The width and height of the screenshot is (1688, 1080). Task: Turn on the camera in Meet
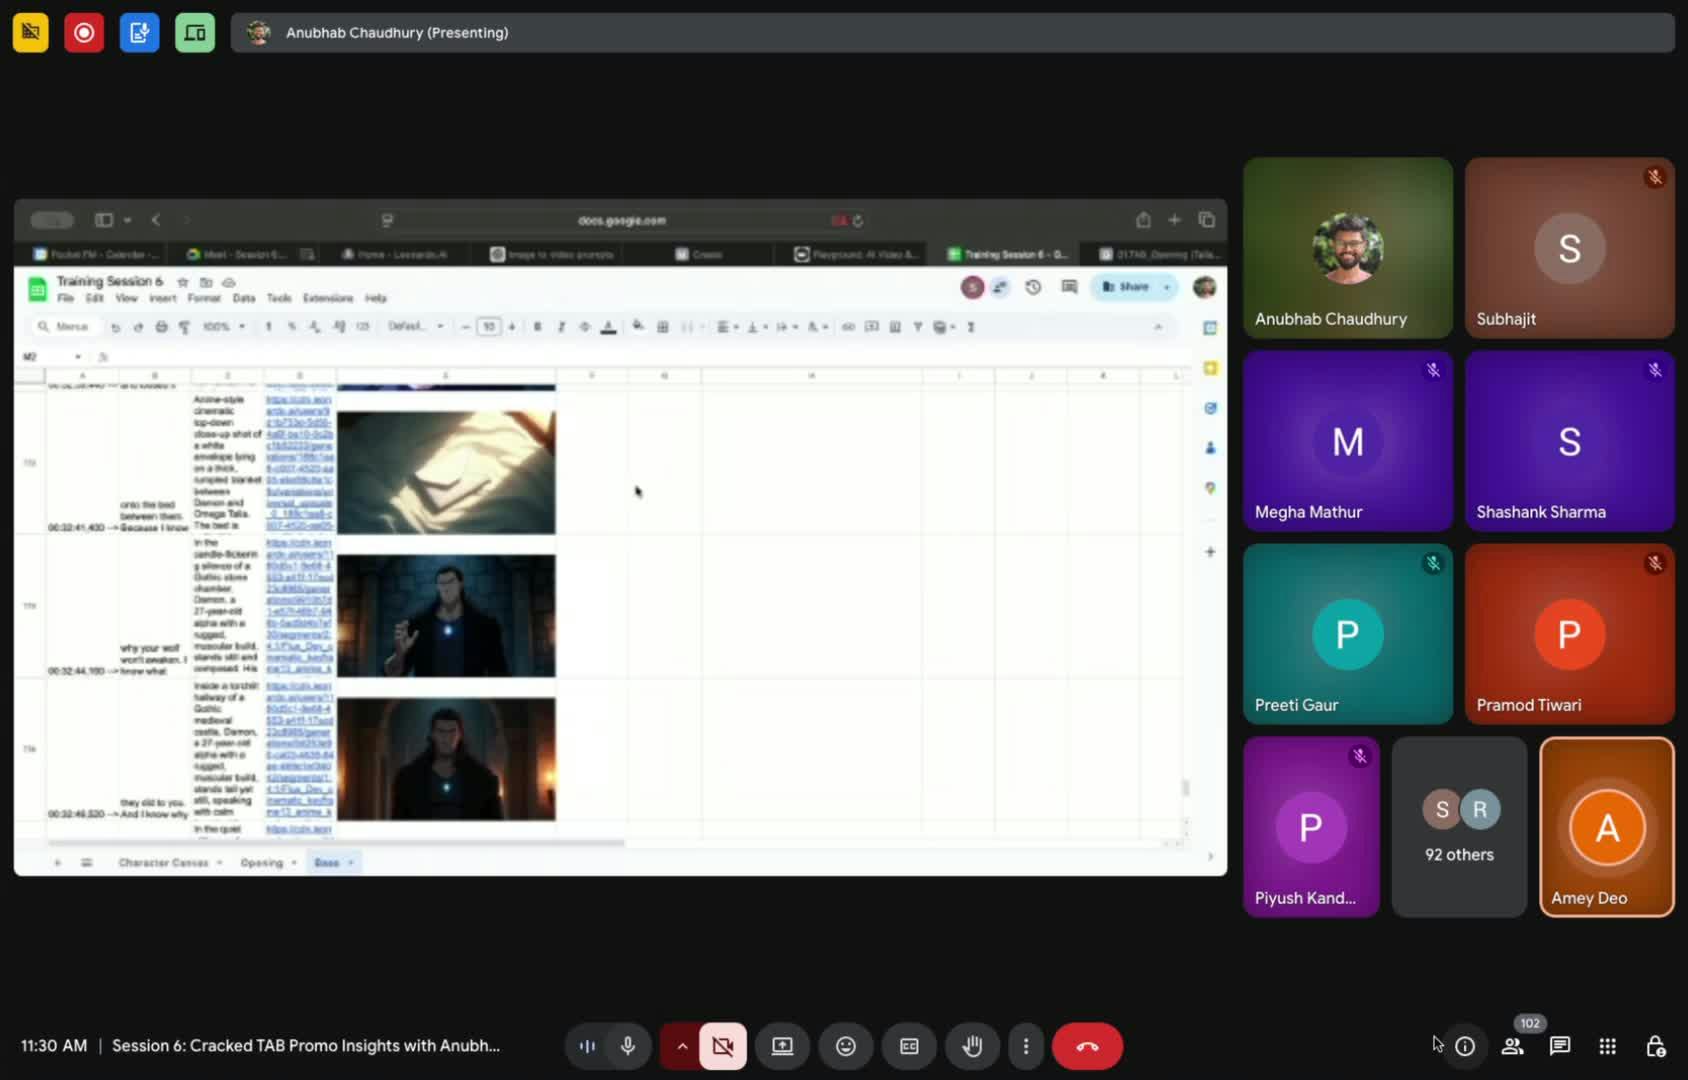723,1046
